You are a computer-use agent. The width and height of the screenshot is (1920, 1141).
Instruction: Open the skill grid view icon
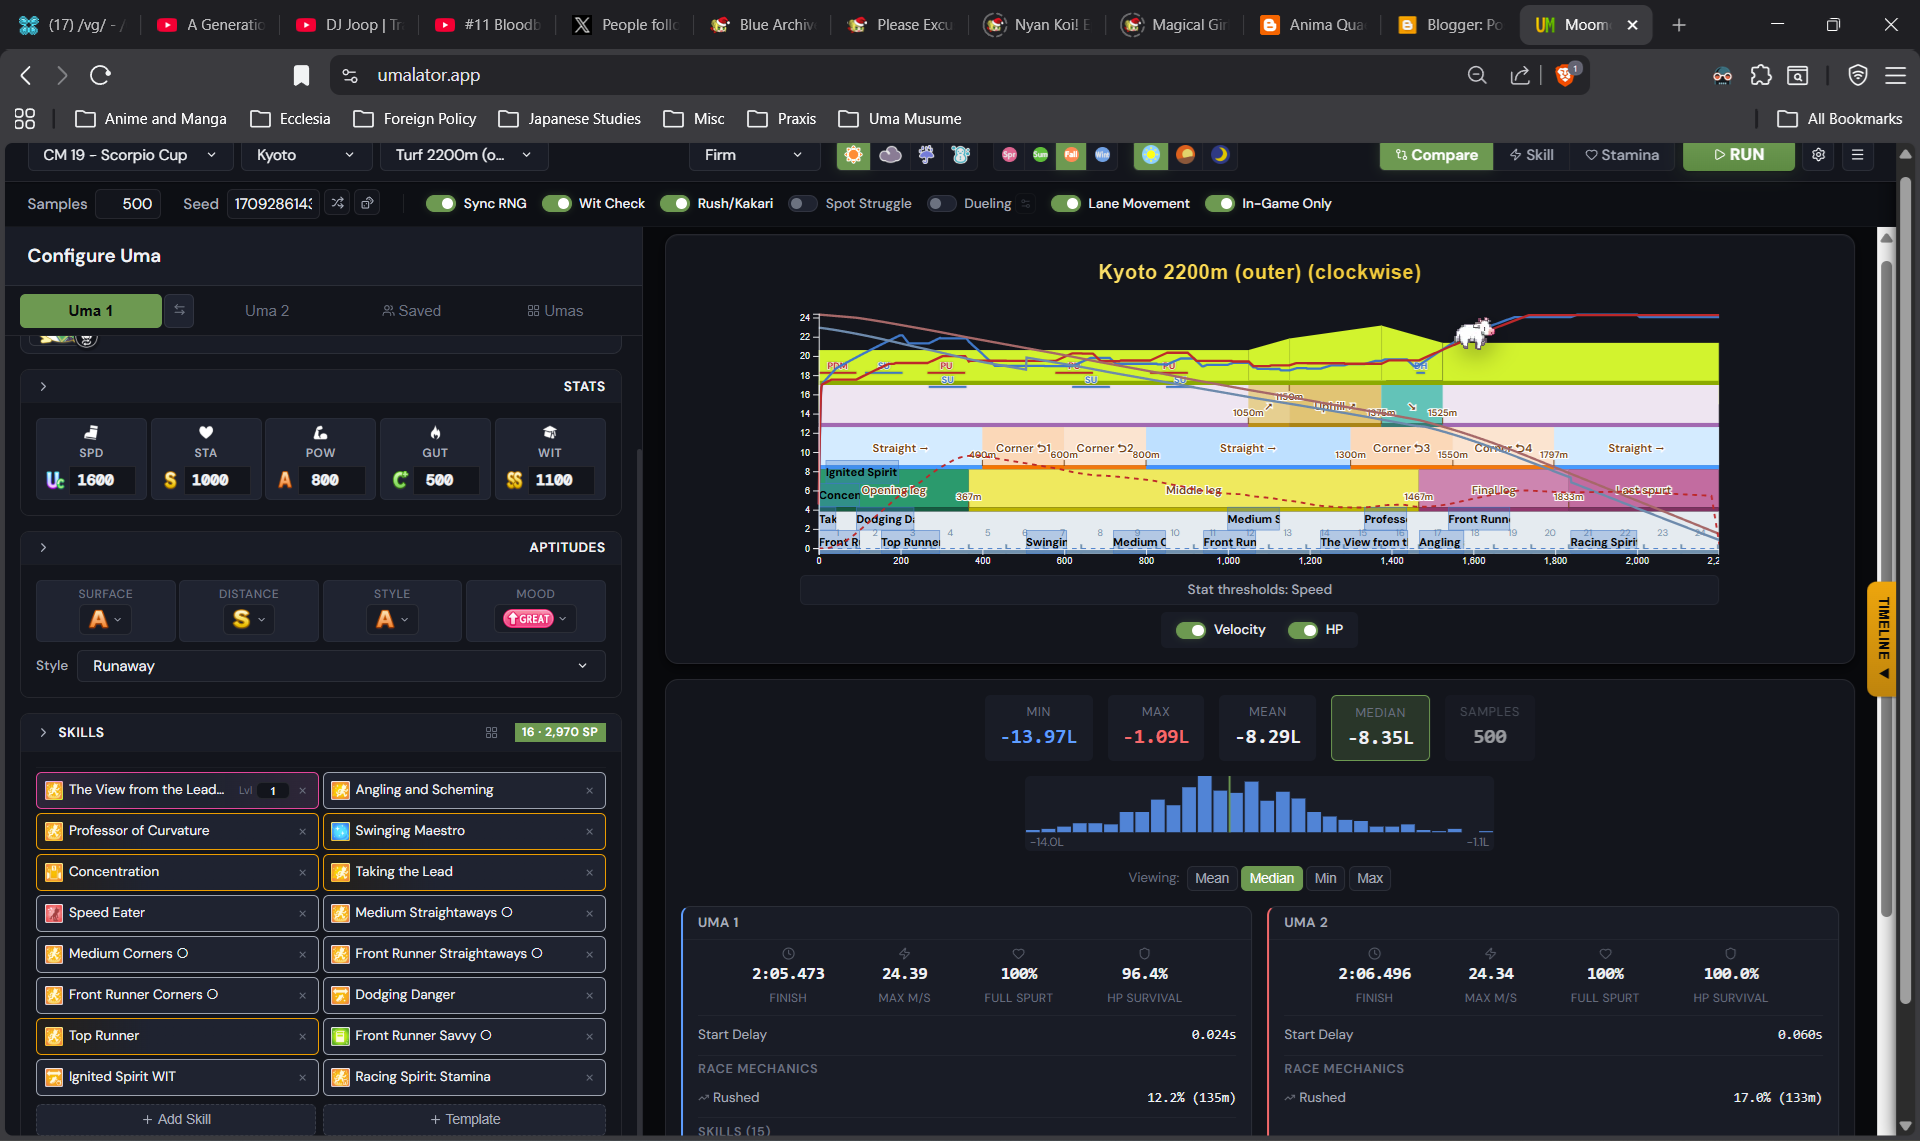[491, 732]
